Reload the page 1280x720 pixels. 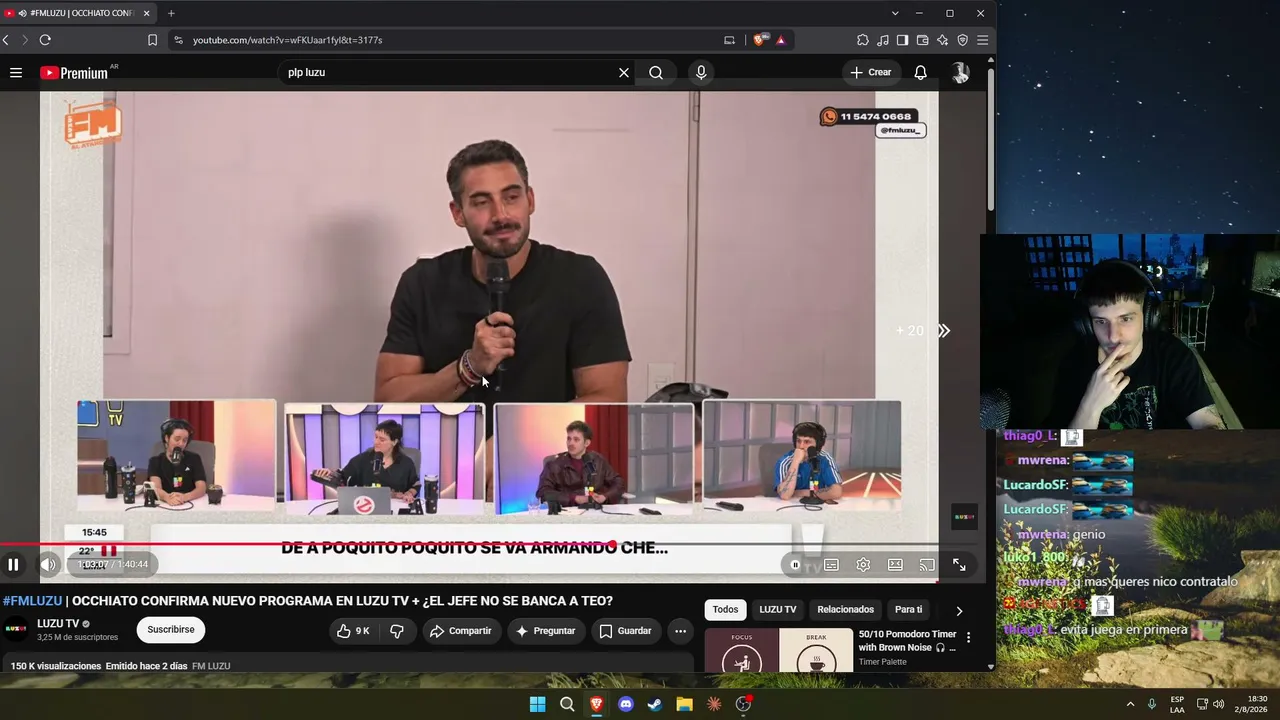45,40
